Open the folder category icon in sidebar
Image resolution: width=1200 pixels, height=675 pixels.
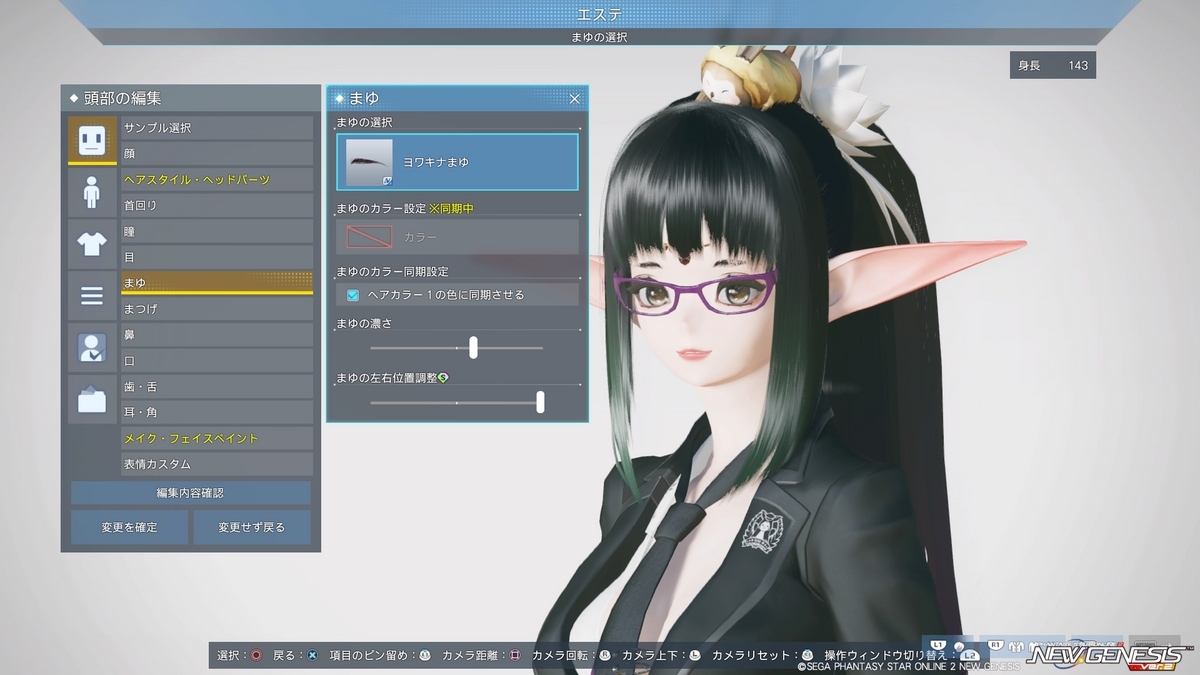coord(92,399)
